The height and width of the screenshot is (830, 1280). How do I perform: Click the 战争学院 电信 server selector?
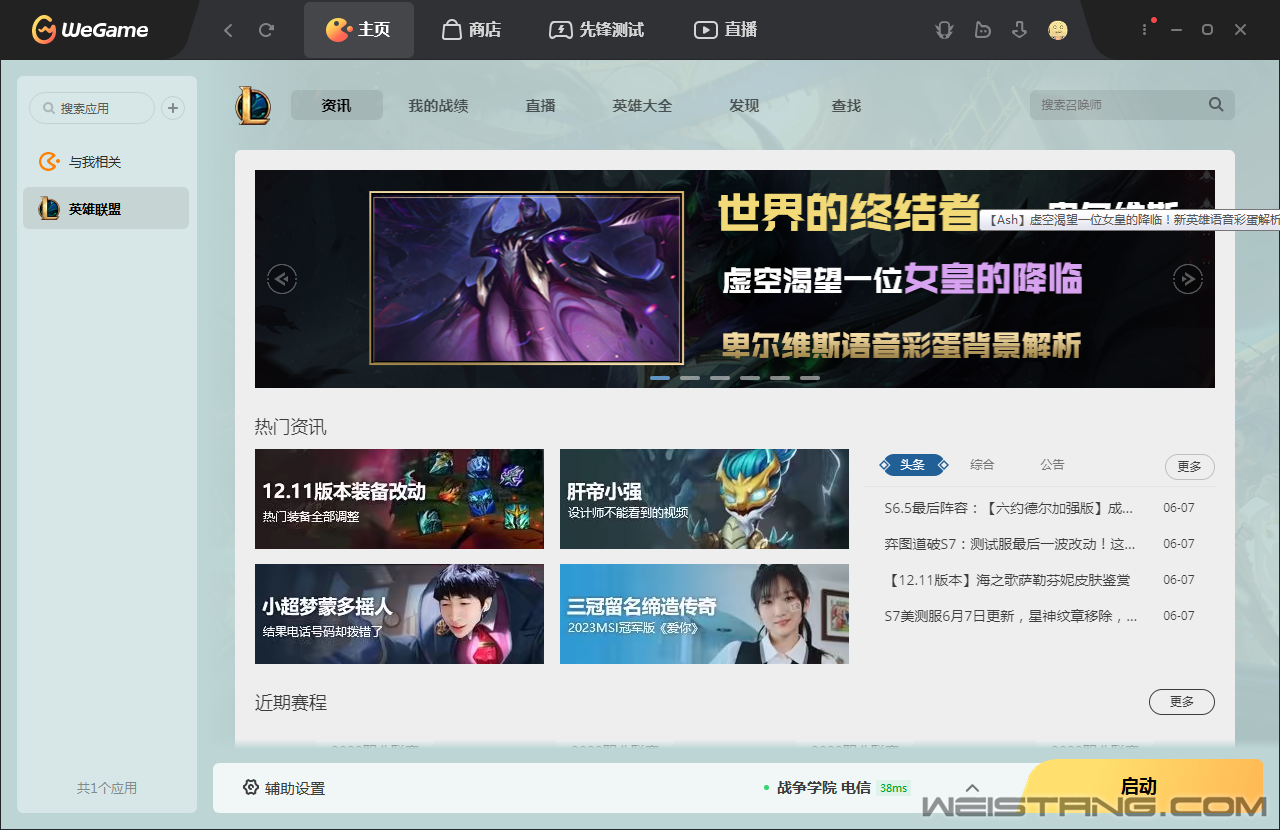coord(824,788)
